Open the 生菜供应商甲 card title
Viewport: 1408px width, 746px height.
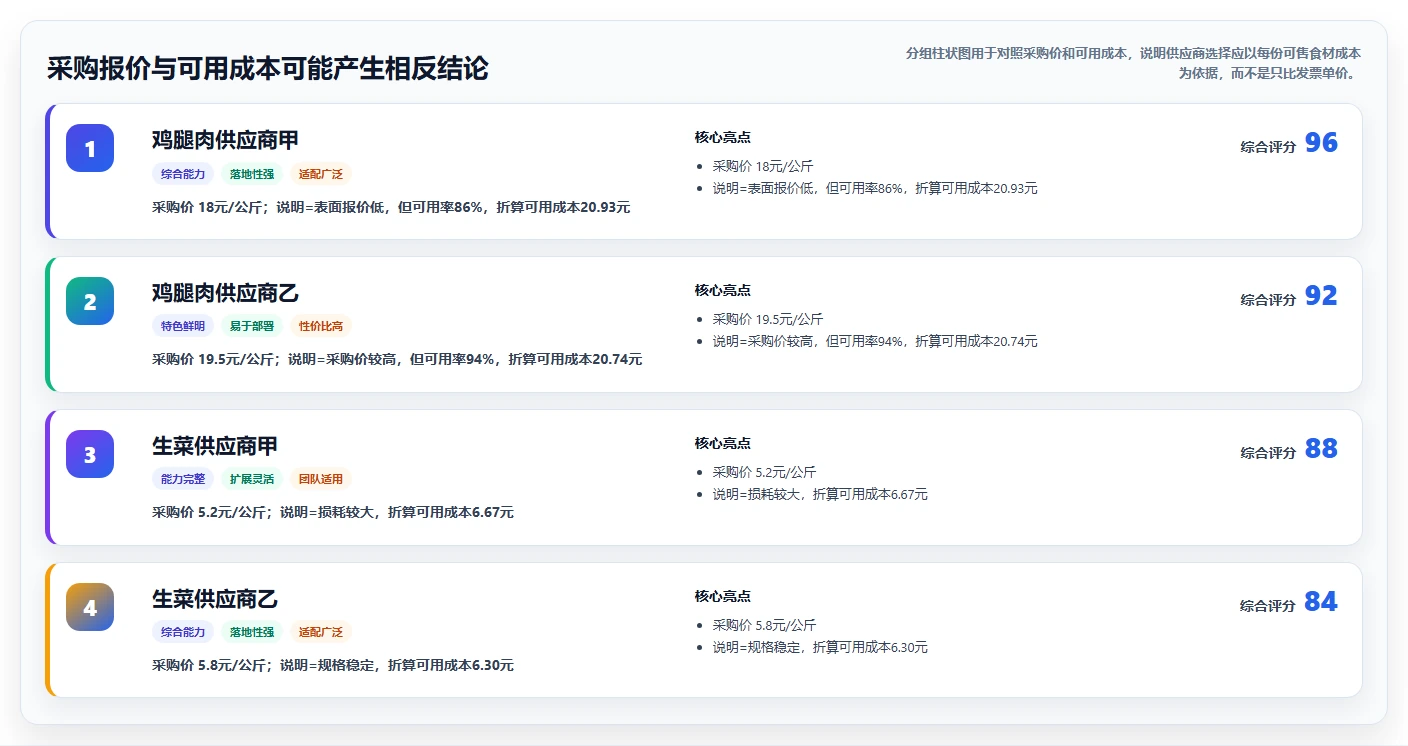(215, 446)
